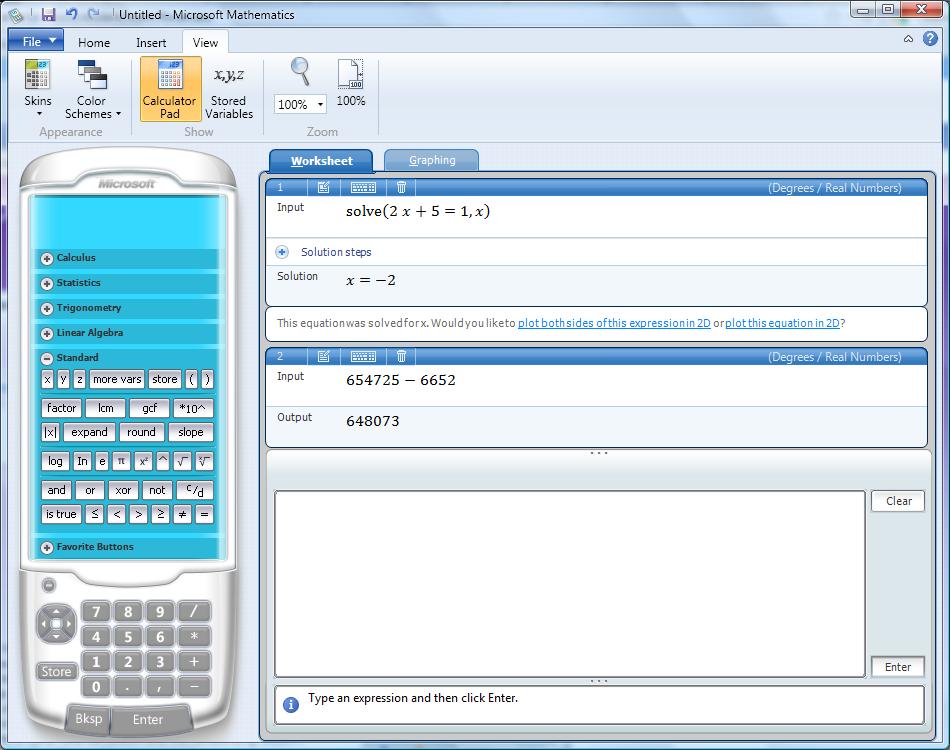Viewport: 950px width, 750px height.
Task: Collapse the Standard button group
Action: (x=47, y=358)
